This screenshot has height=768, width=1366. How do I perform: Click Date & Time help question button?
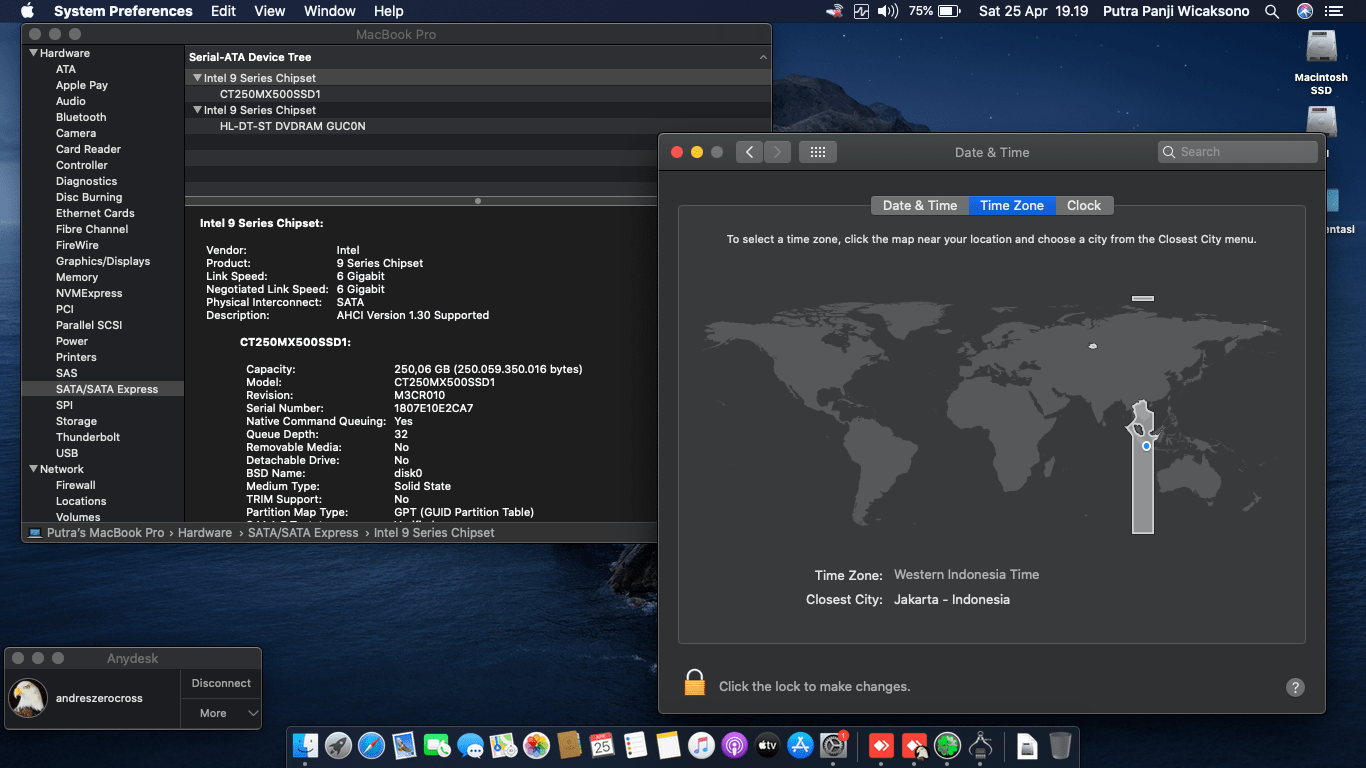click(x=1295, y=687)
